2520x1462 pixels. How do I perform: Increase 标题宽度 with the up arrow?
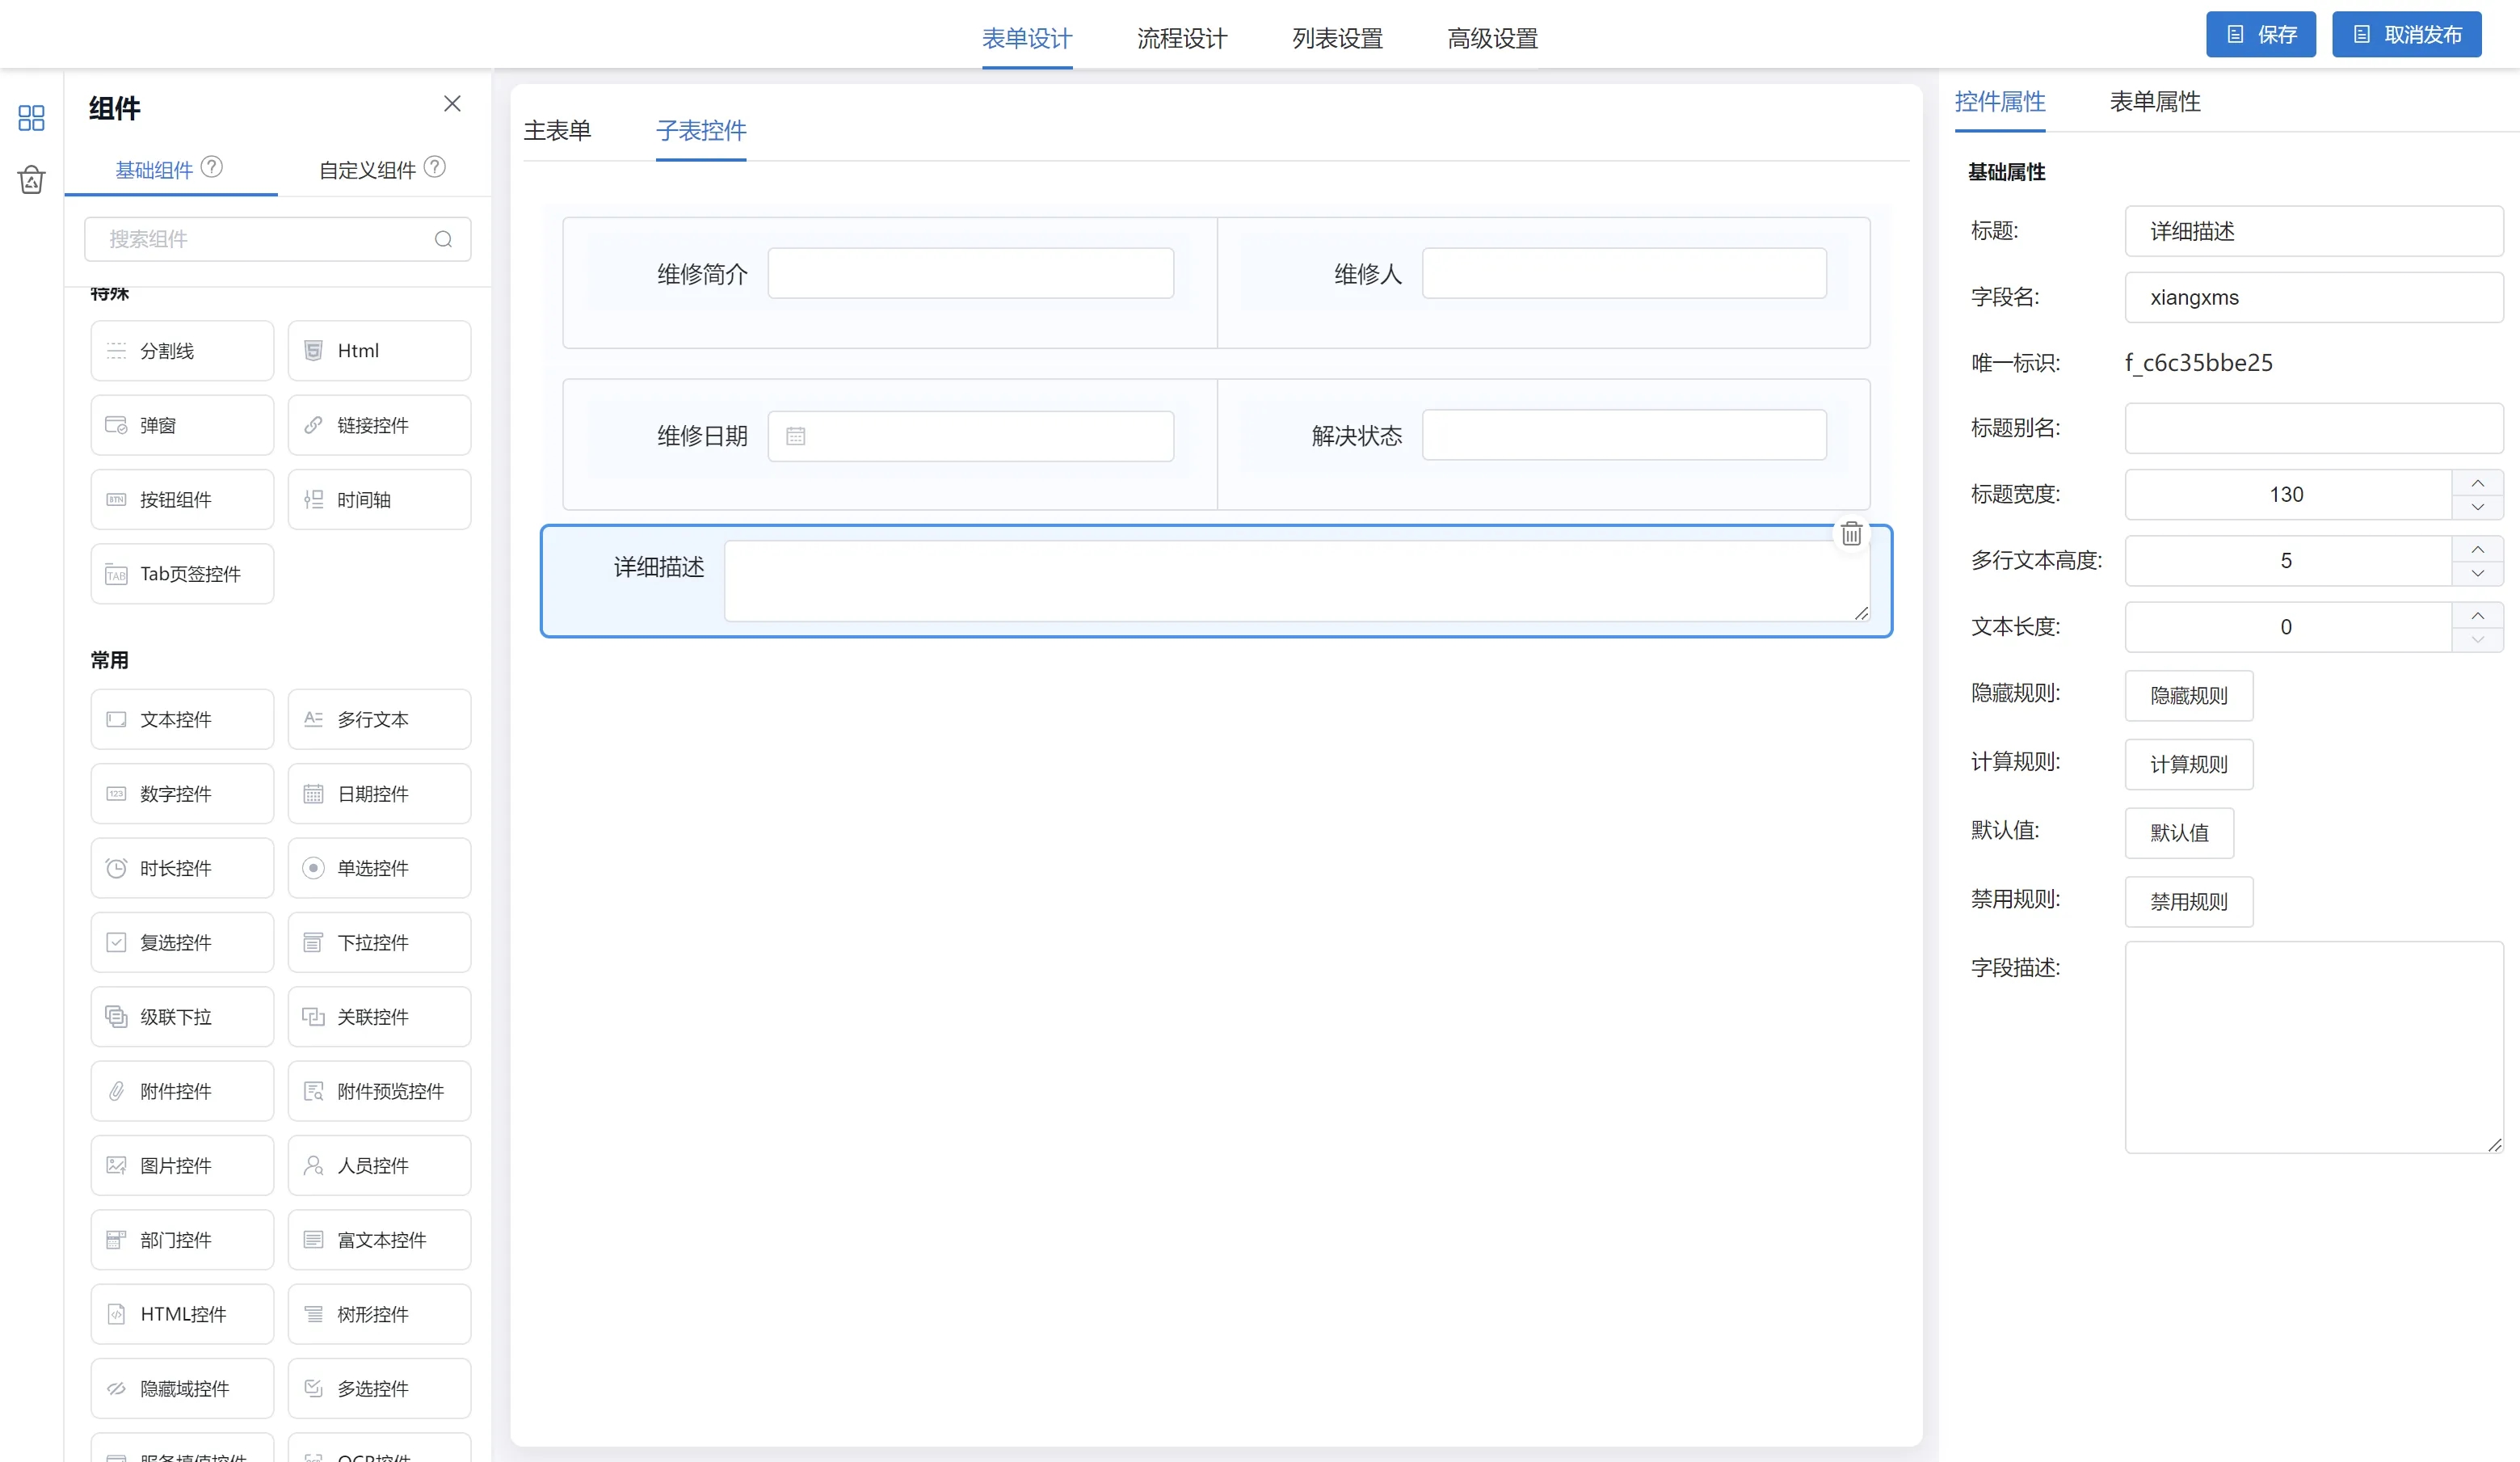click(x=2477, y=483)
